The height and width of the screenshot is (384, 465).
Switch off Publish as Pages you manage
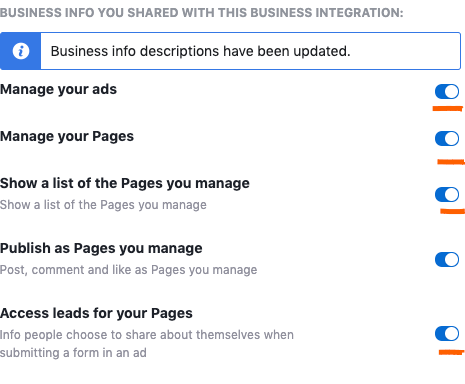[447, 259]
